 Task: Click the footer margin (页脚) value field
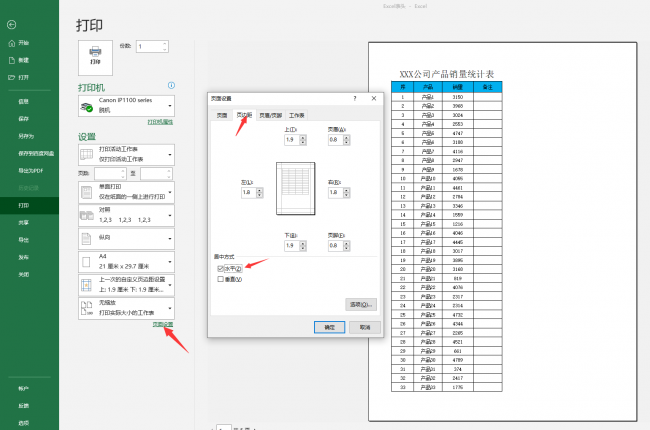335,245
